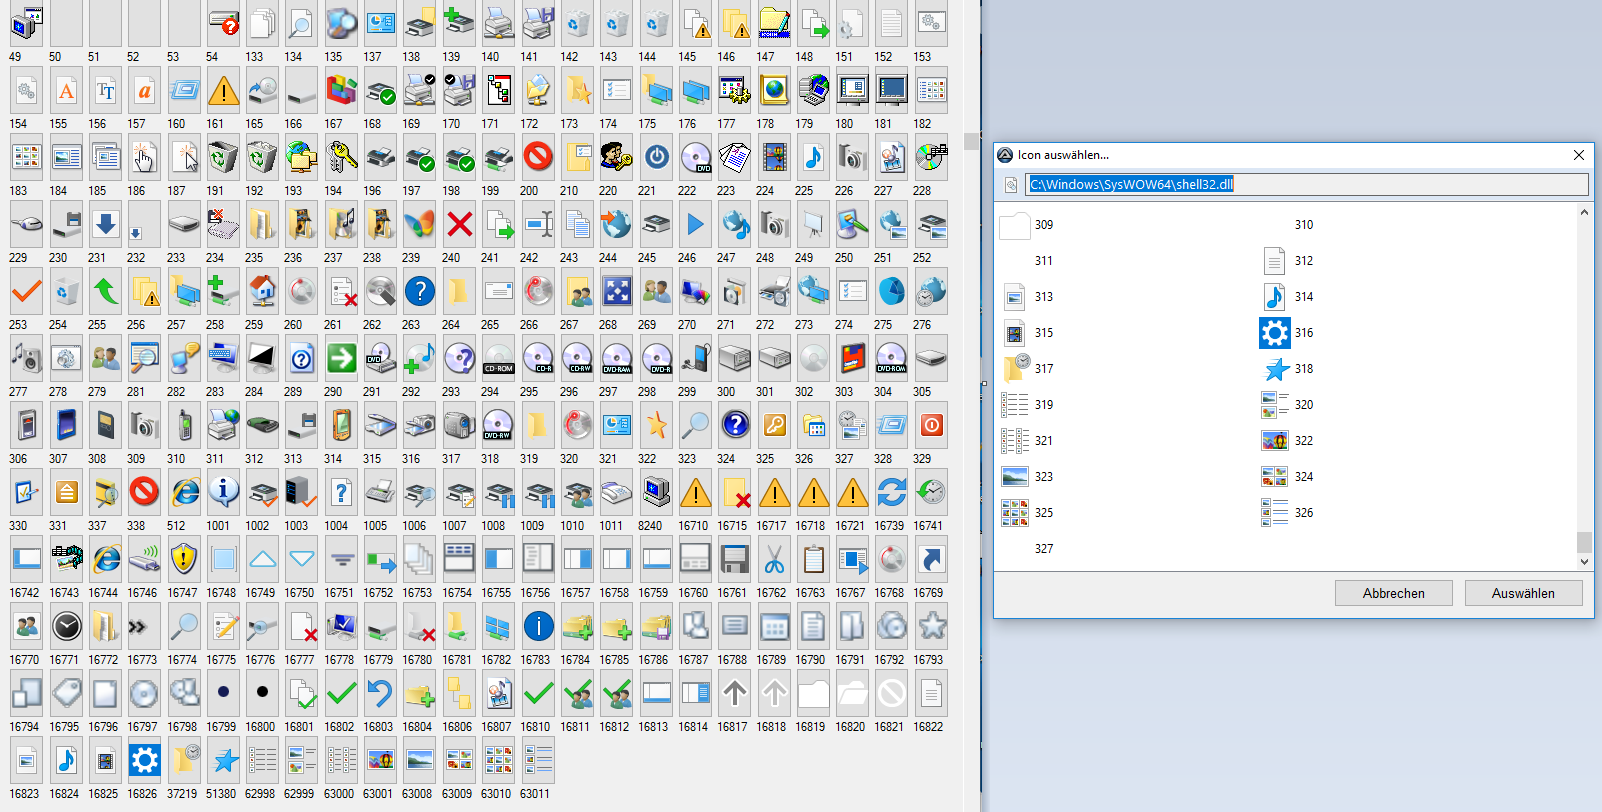The height and width of the screenshot is (812, 1602).
Task: Pick blue star icon 318 in dialog
Action: click(1276, 369)
